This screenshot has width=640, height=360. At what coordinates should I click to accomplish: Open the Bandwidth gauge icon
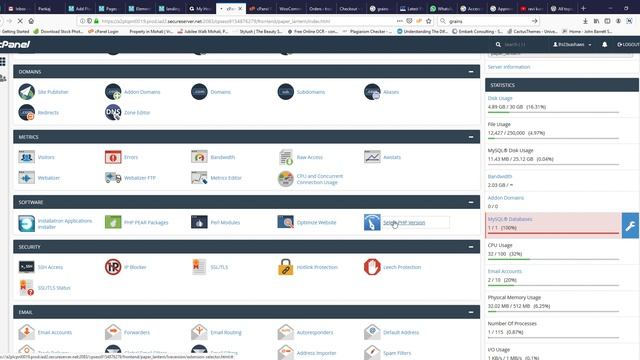tap(199, 157)
